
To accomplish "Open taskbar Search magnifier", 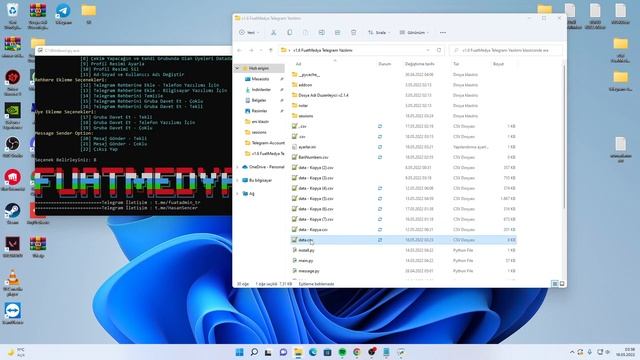I will click(x=254, y=352).
